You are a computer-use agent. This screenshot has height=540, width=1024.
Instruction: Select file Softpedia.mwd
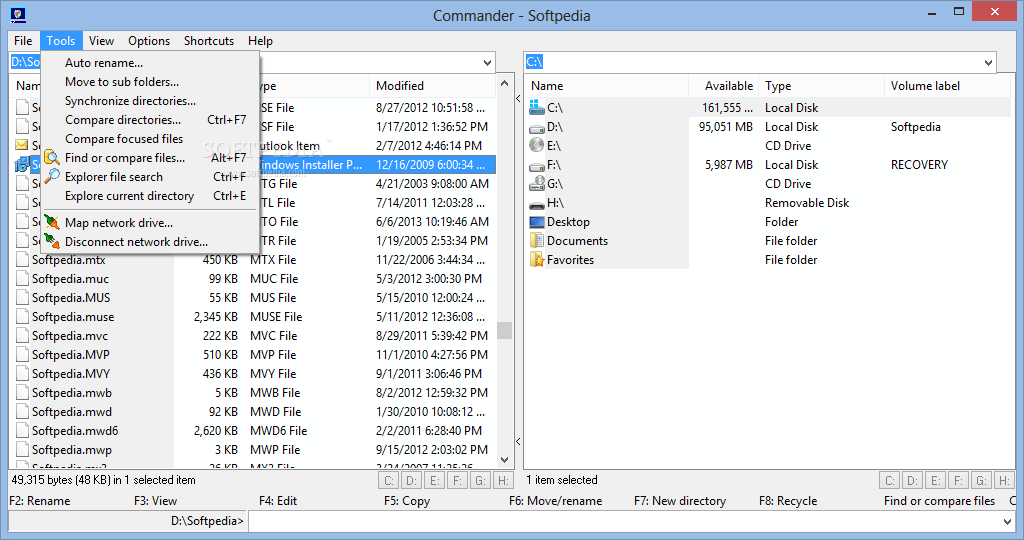tap(72, 411)
